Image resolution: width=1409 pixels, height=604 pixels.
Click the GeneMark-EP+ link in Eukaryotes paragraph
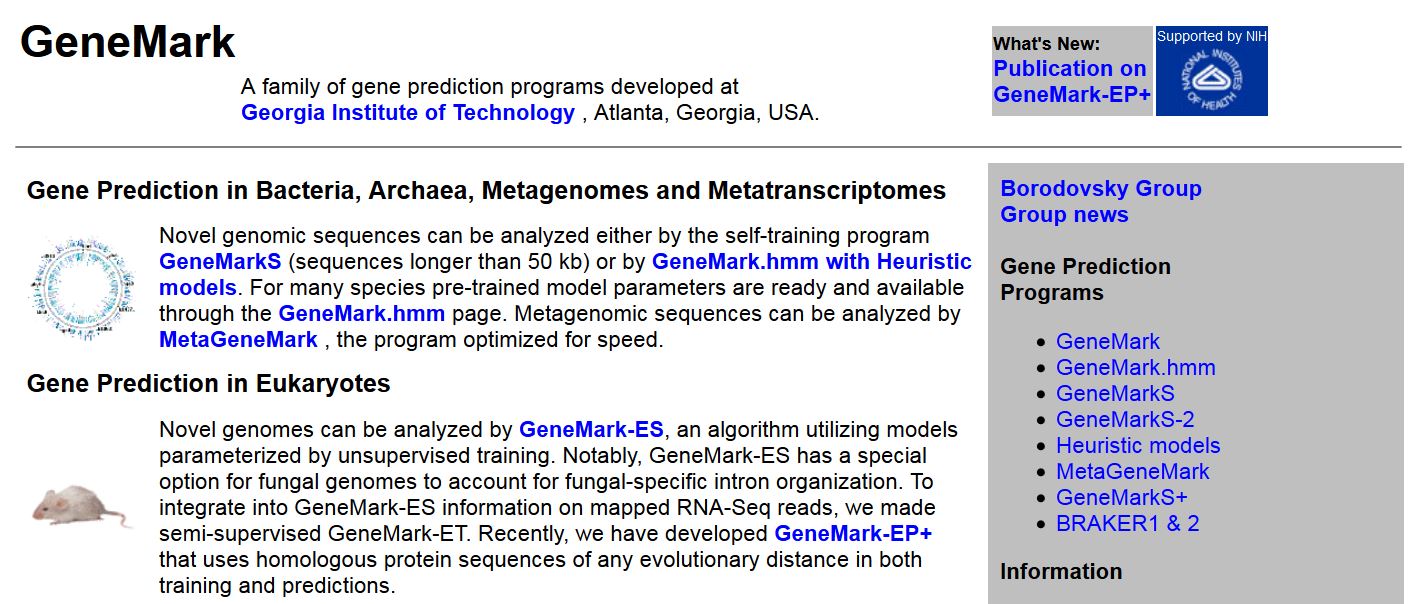pyautogui.click(x=853, y=533)
